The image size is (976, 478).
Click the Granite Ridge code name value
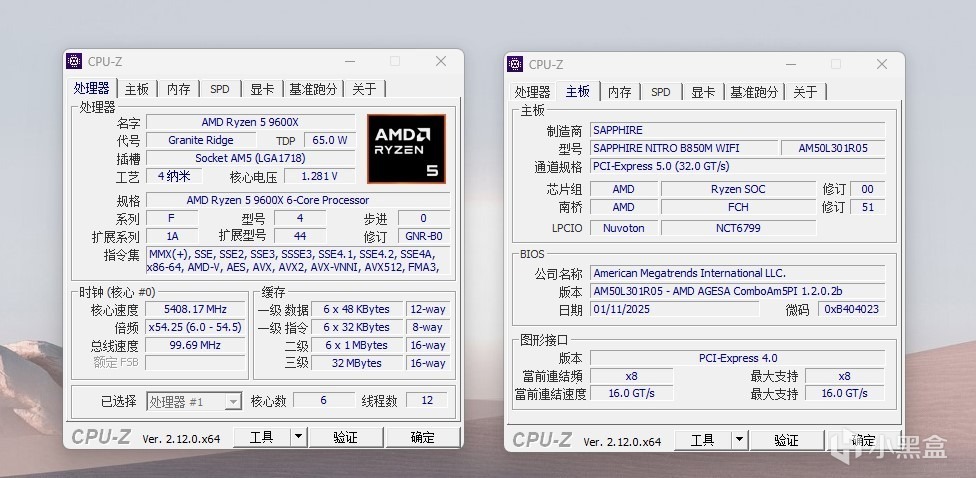click(x=201, y=140)
